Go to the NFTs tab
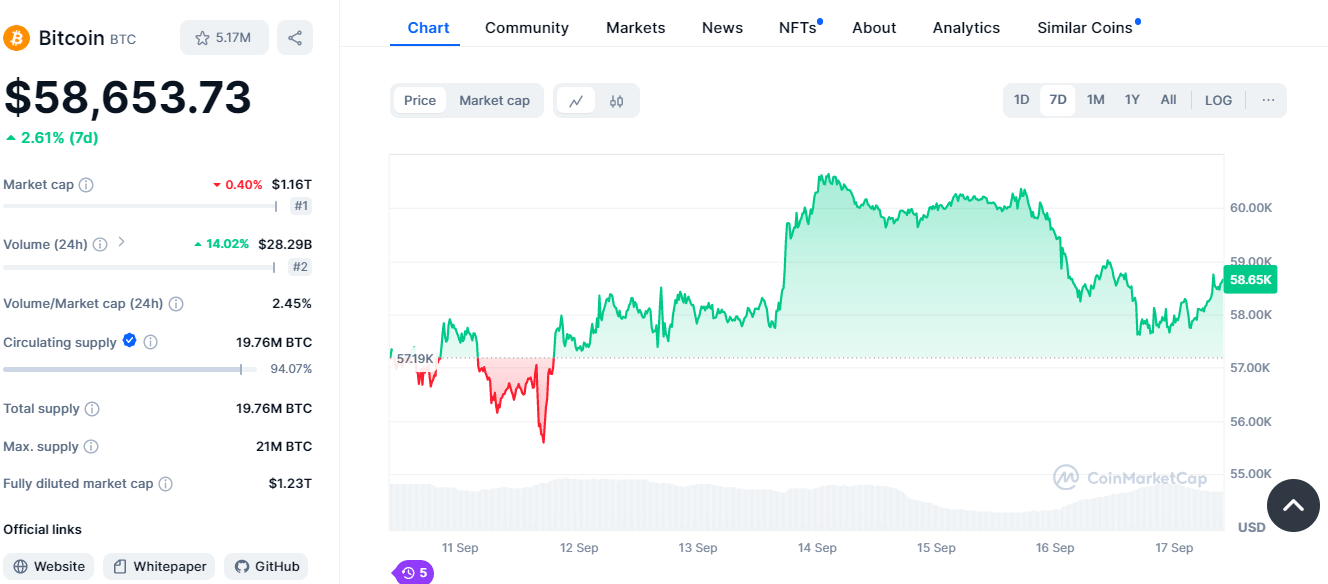This screenshot has height=584, width=1328. [x=798, y=28]
